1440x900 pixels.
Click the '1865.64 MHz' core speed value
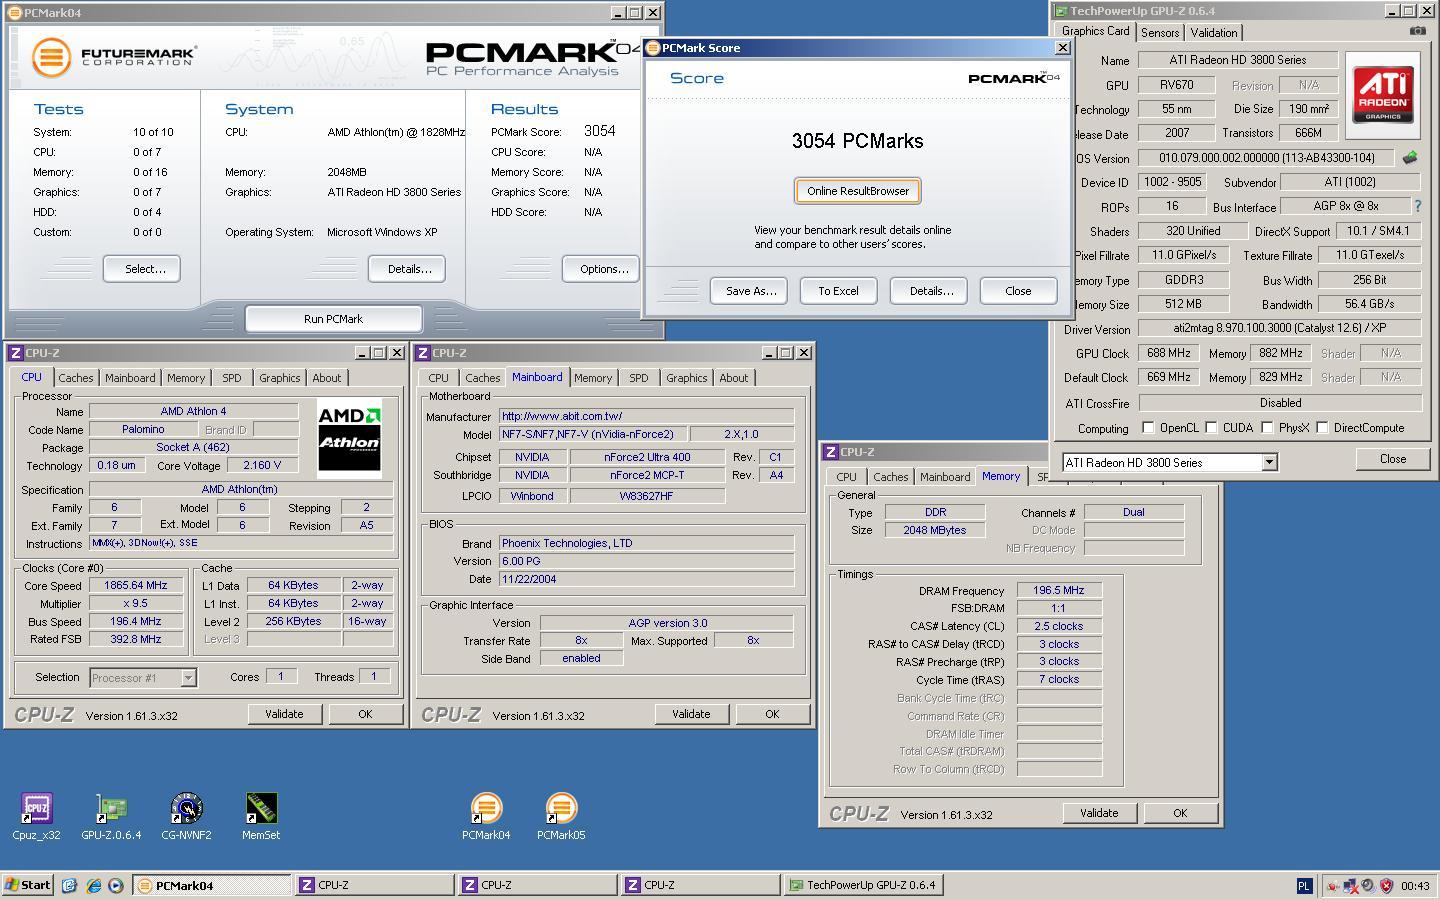[x=136, y=586]
